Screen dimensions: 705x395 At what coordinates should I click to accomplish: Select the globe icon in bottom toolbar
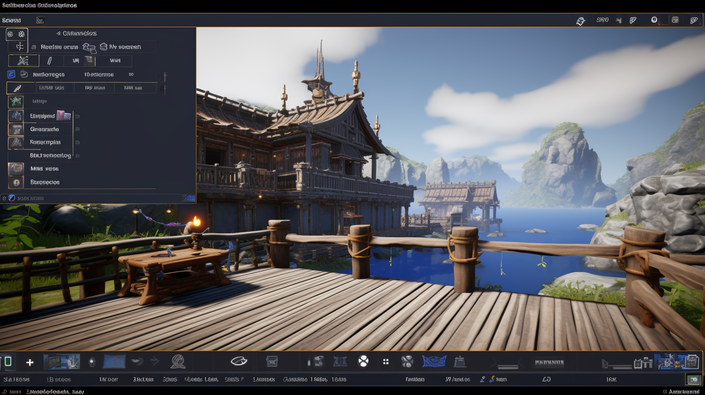coord(178,361)
